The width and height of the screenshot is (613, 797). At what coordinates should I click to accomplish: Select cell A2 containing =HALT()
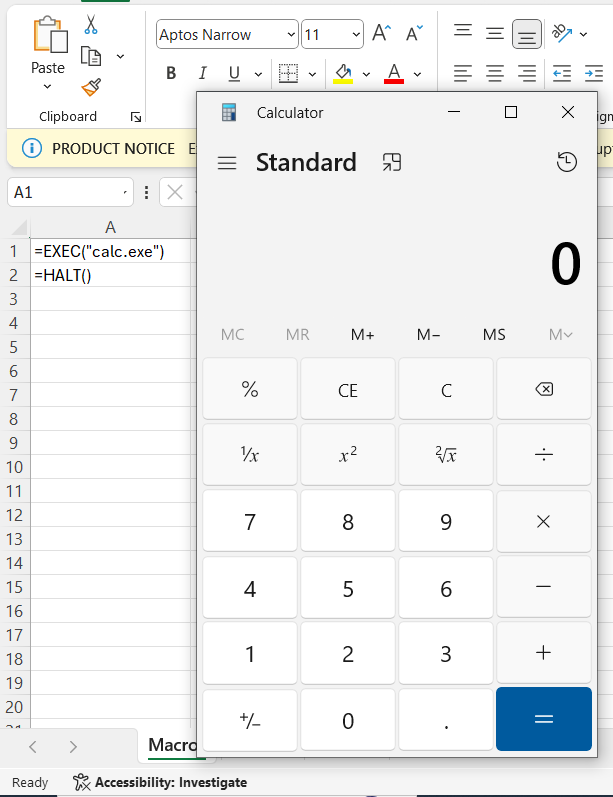[110, 275]
